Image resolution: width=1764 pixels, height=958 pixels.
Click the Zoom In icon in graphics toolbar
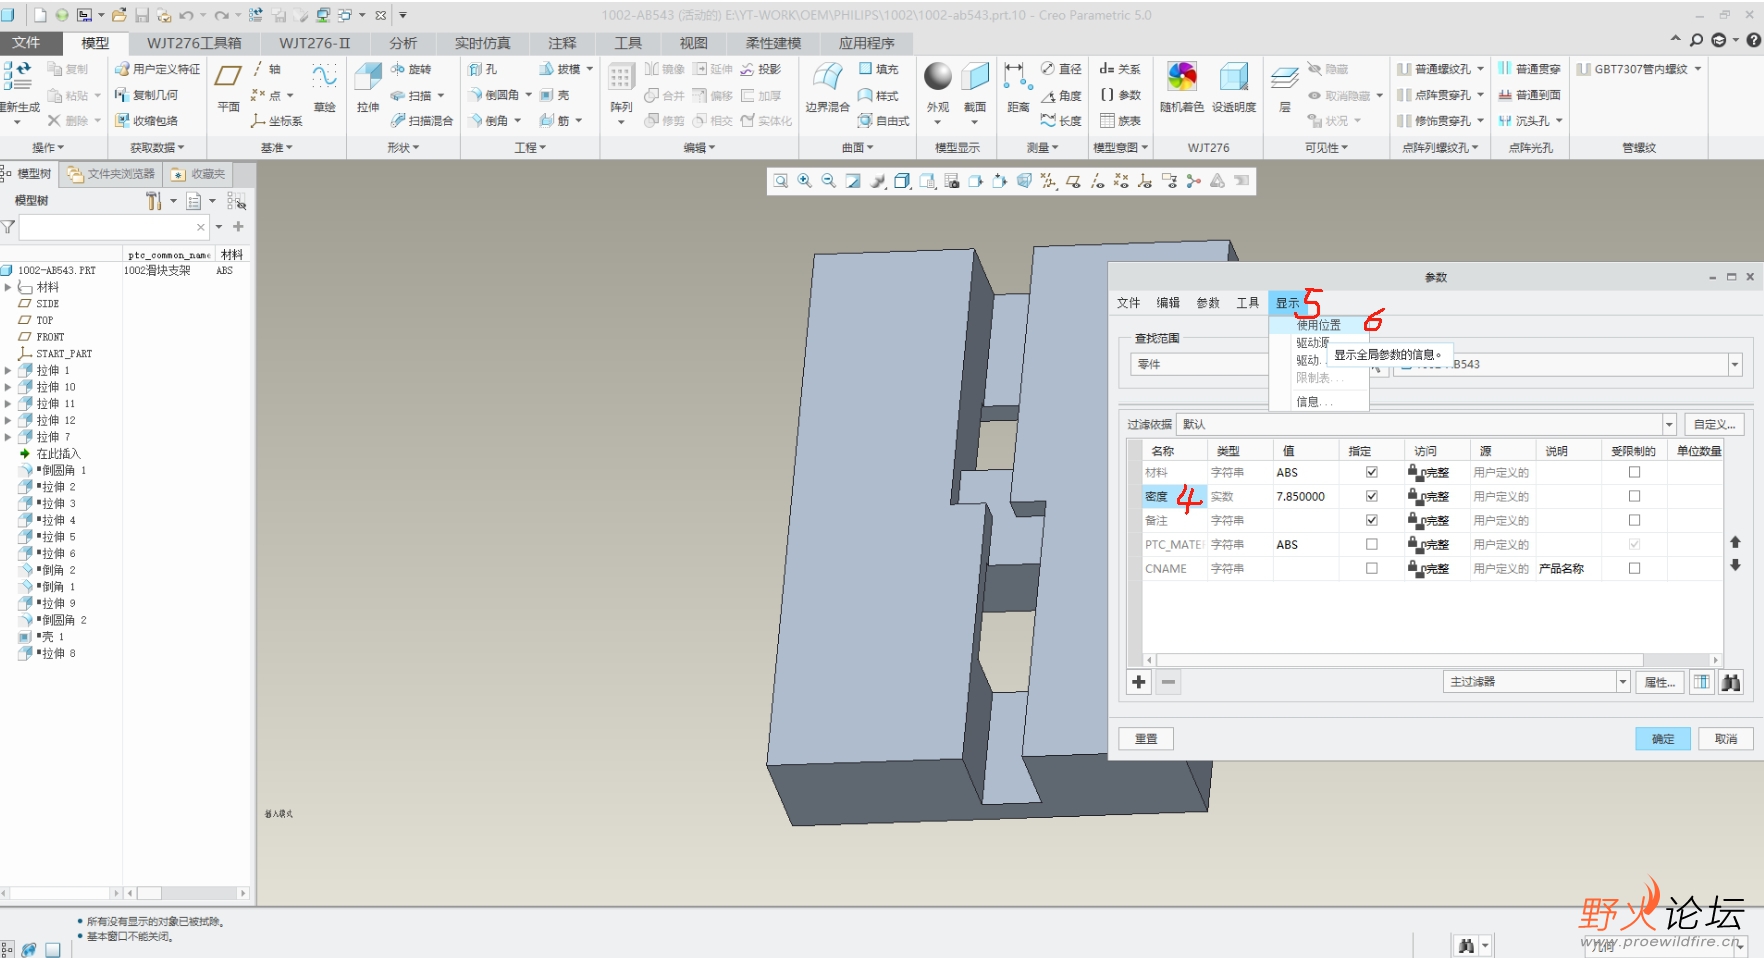point(805,181)
